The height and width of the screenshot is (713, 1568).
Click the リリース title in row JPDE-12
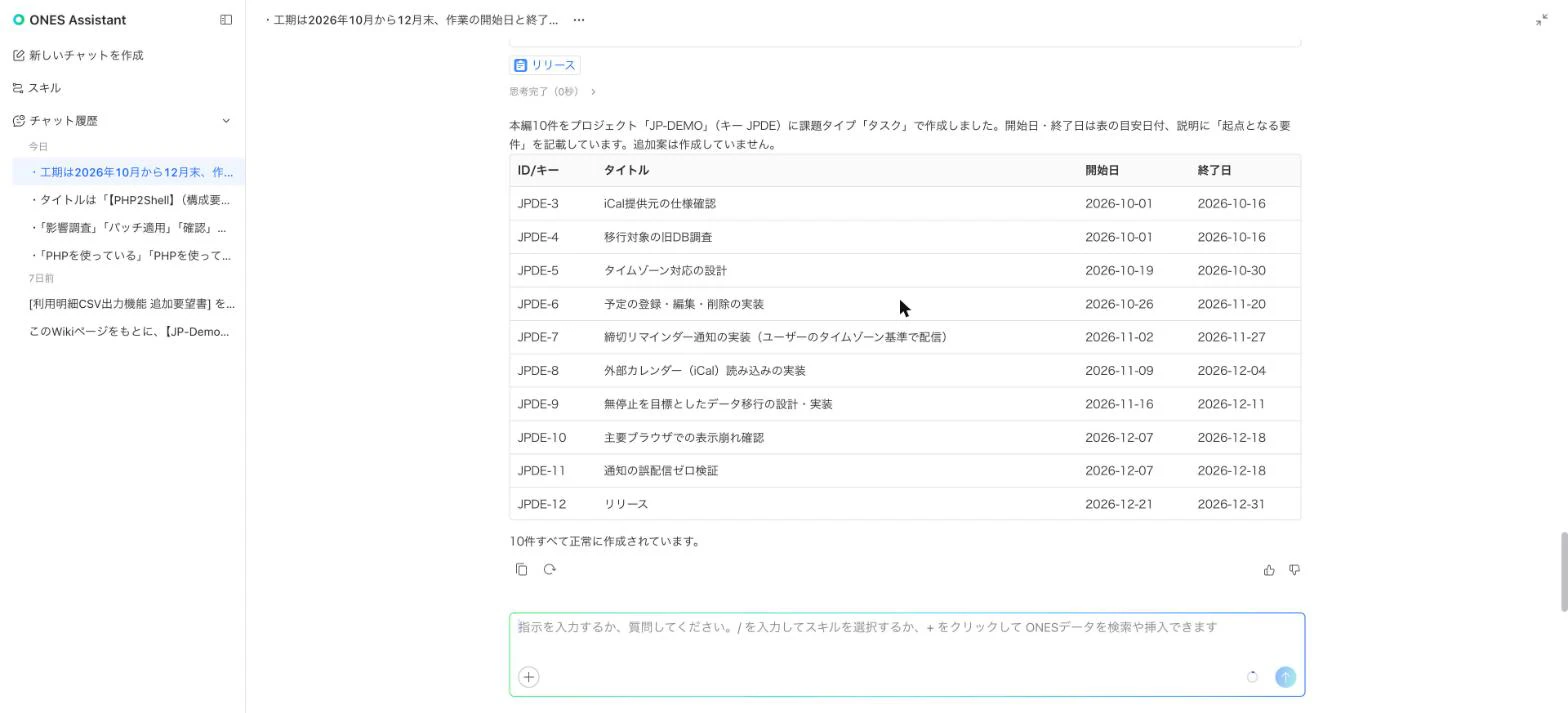626,504
